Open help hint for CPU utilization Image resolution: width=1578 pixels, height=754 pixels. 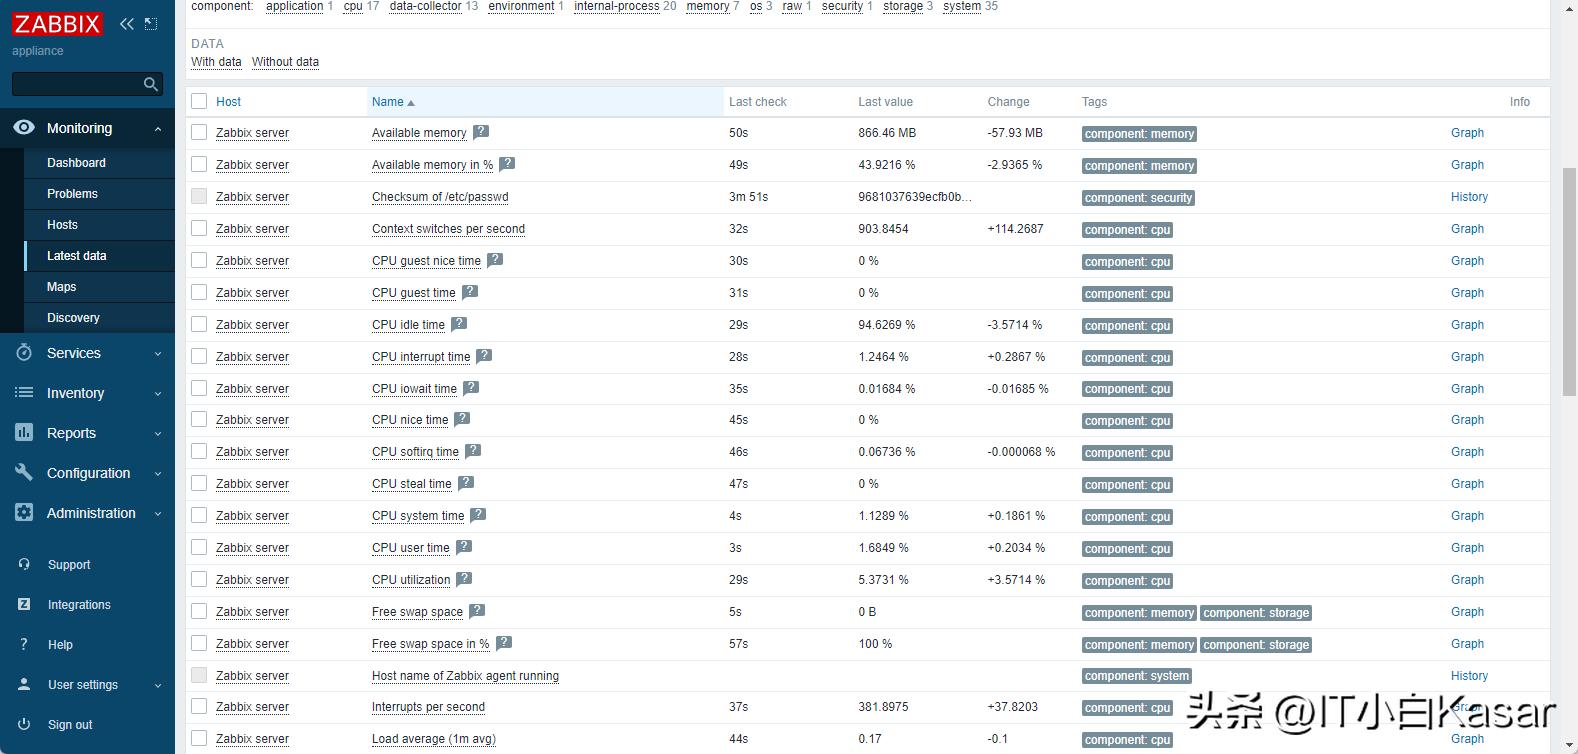[x=464, y=578]
